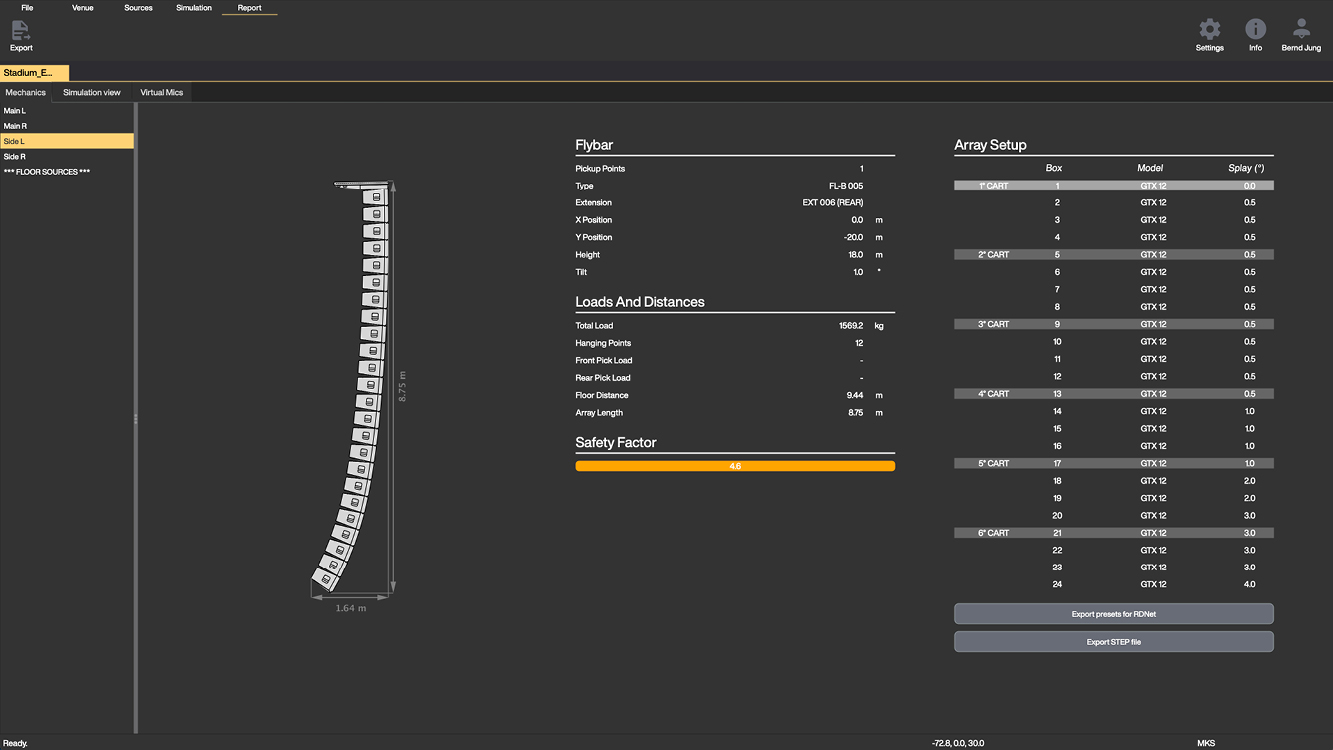Choose Side R array in the list
The height and width of the screenshot is (750, 1333).
point(15,157)
